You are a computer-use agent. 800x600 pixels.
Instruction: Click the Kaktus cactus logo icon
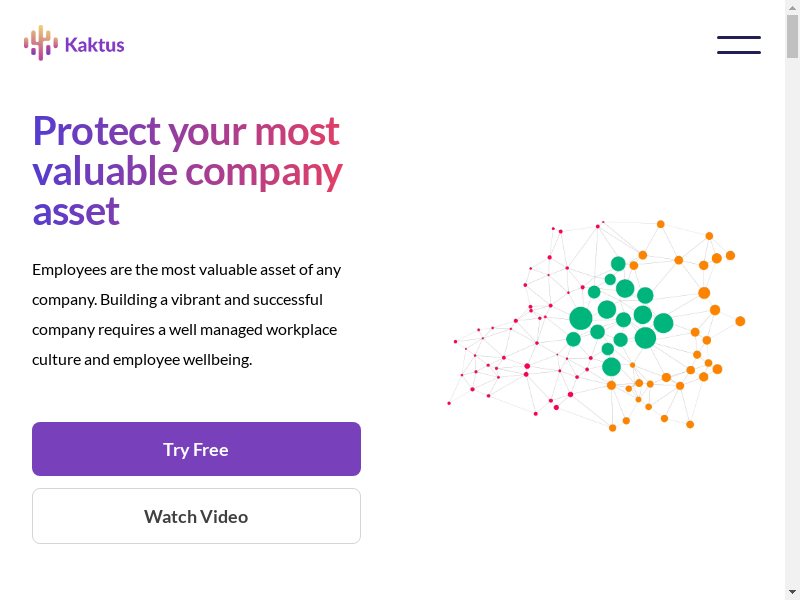point(40,43)
